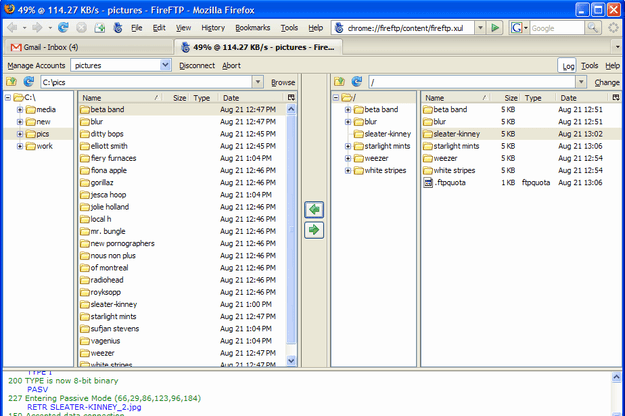
Task: Click the Change button for remote path
Action: pyautogui.click(x=607, y=82)
